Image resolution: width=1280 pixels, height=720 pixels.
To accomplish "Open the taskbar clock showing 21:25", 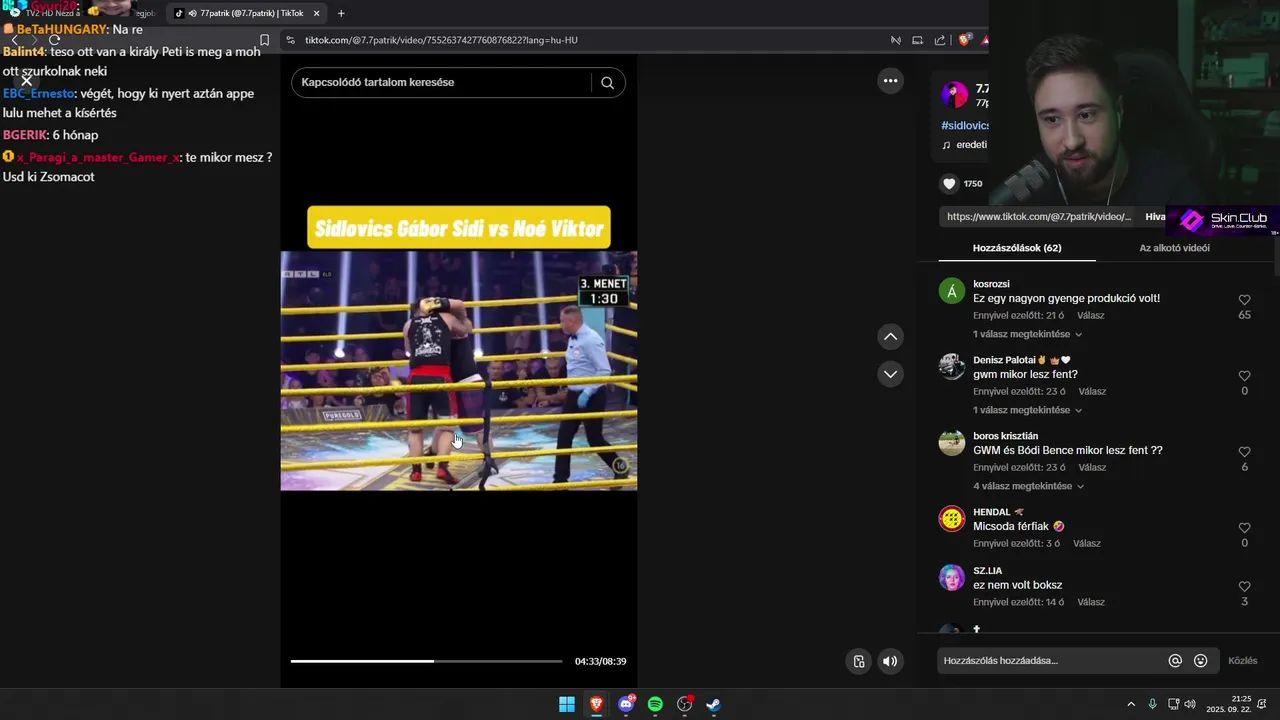I will click(1228, 704).
